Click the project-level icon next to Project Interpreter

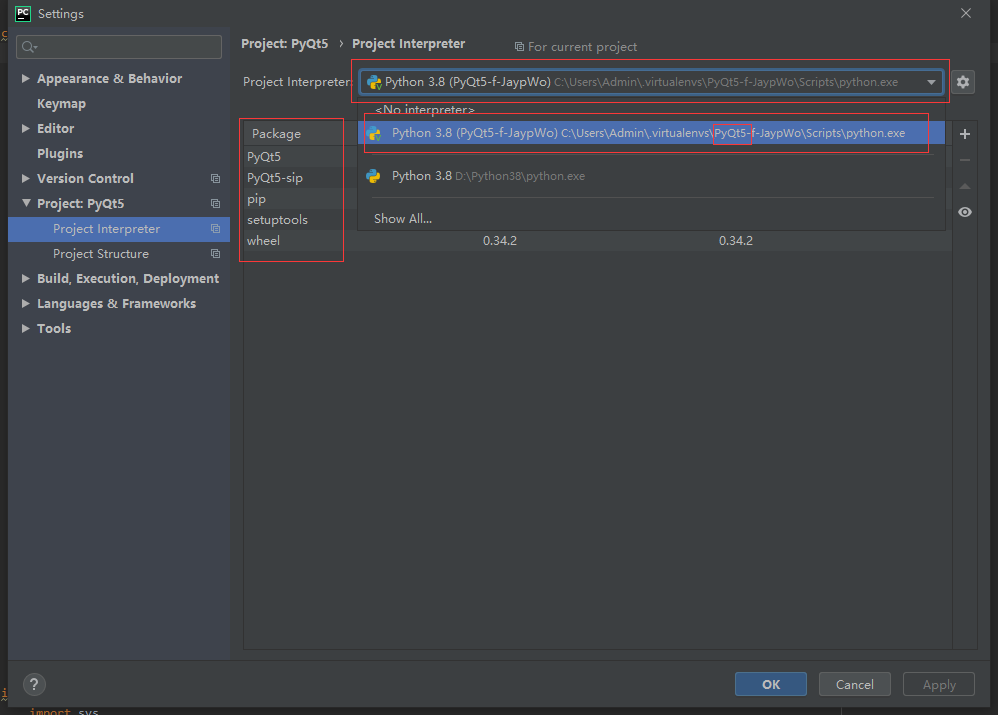215,229
